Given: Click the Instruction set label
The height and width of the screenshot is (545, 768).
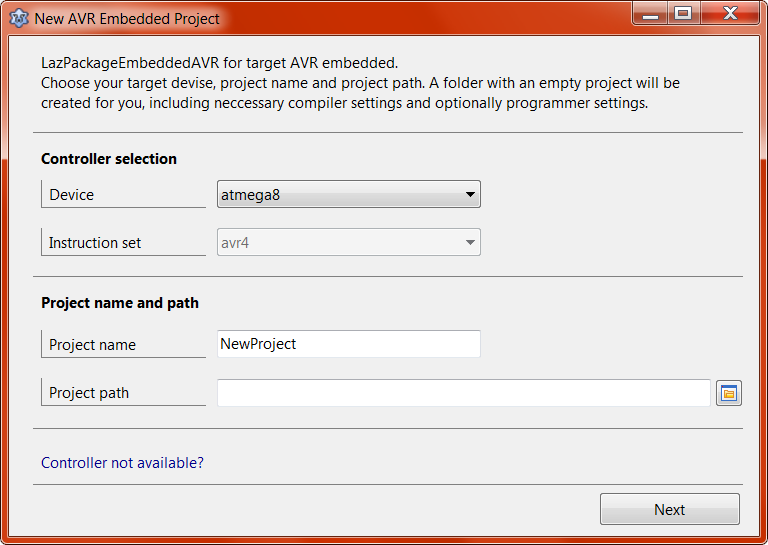Looking at the screenshot, I should (x=95, y=243).
